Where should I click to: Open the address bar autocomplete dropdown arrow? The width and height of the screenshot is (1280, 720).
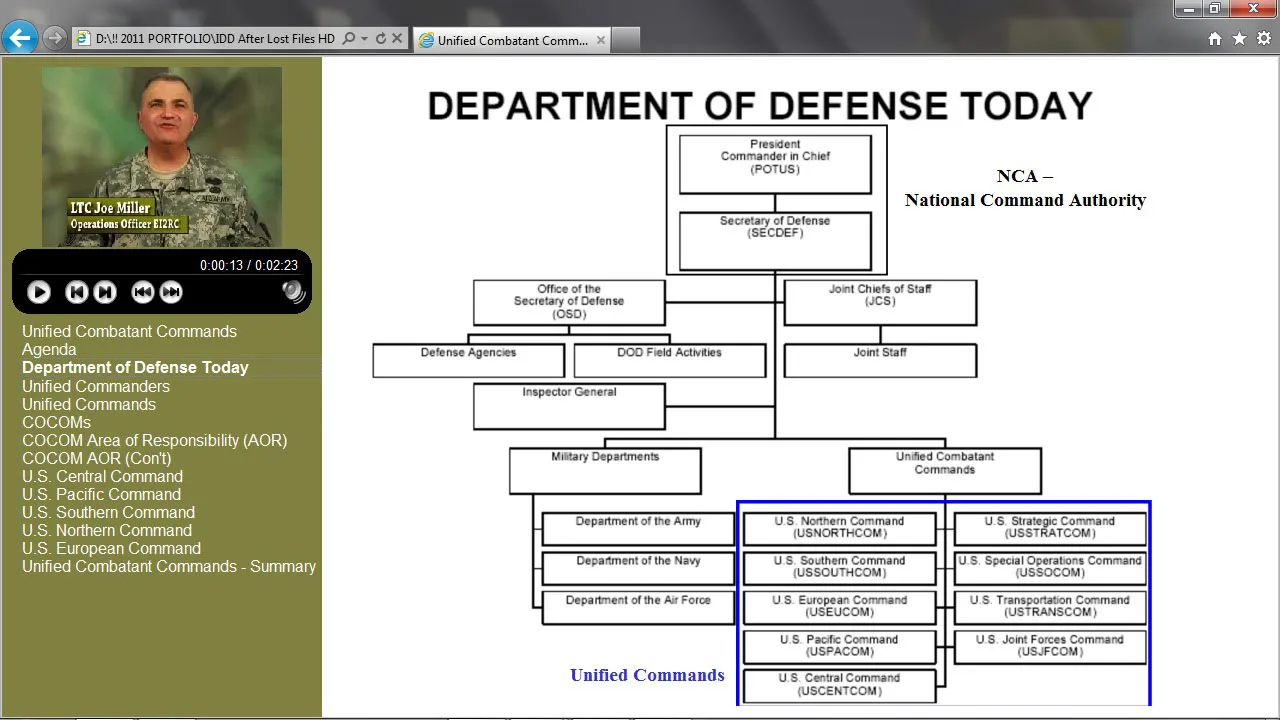coord(365,39)
